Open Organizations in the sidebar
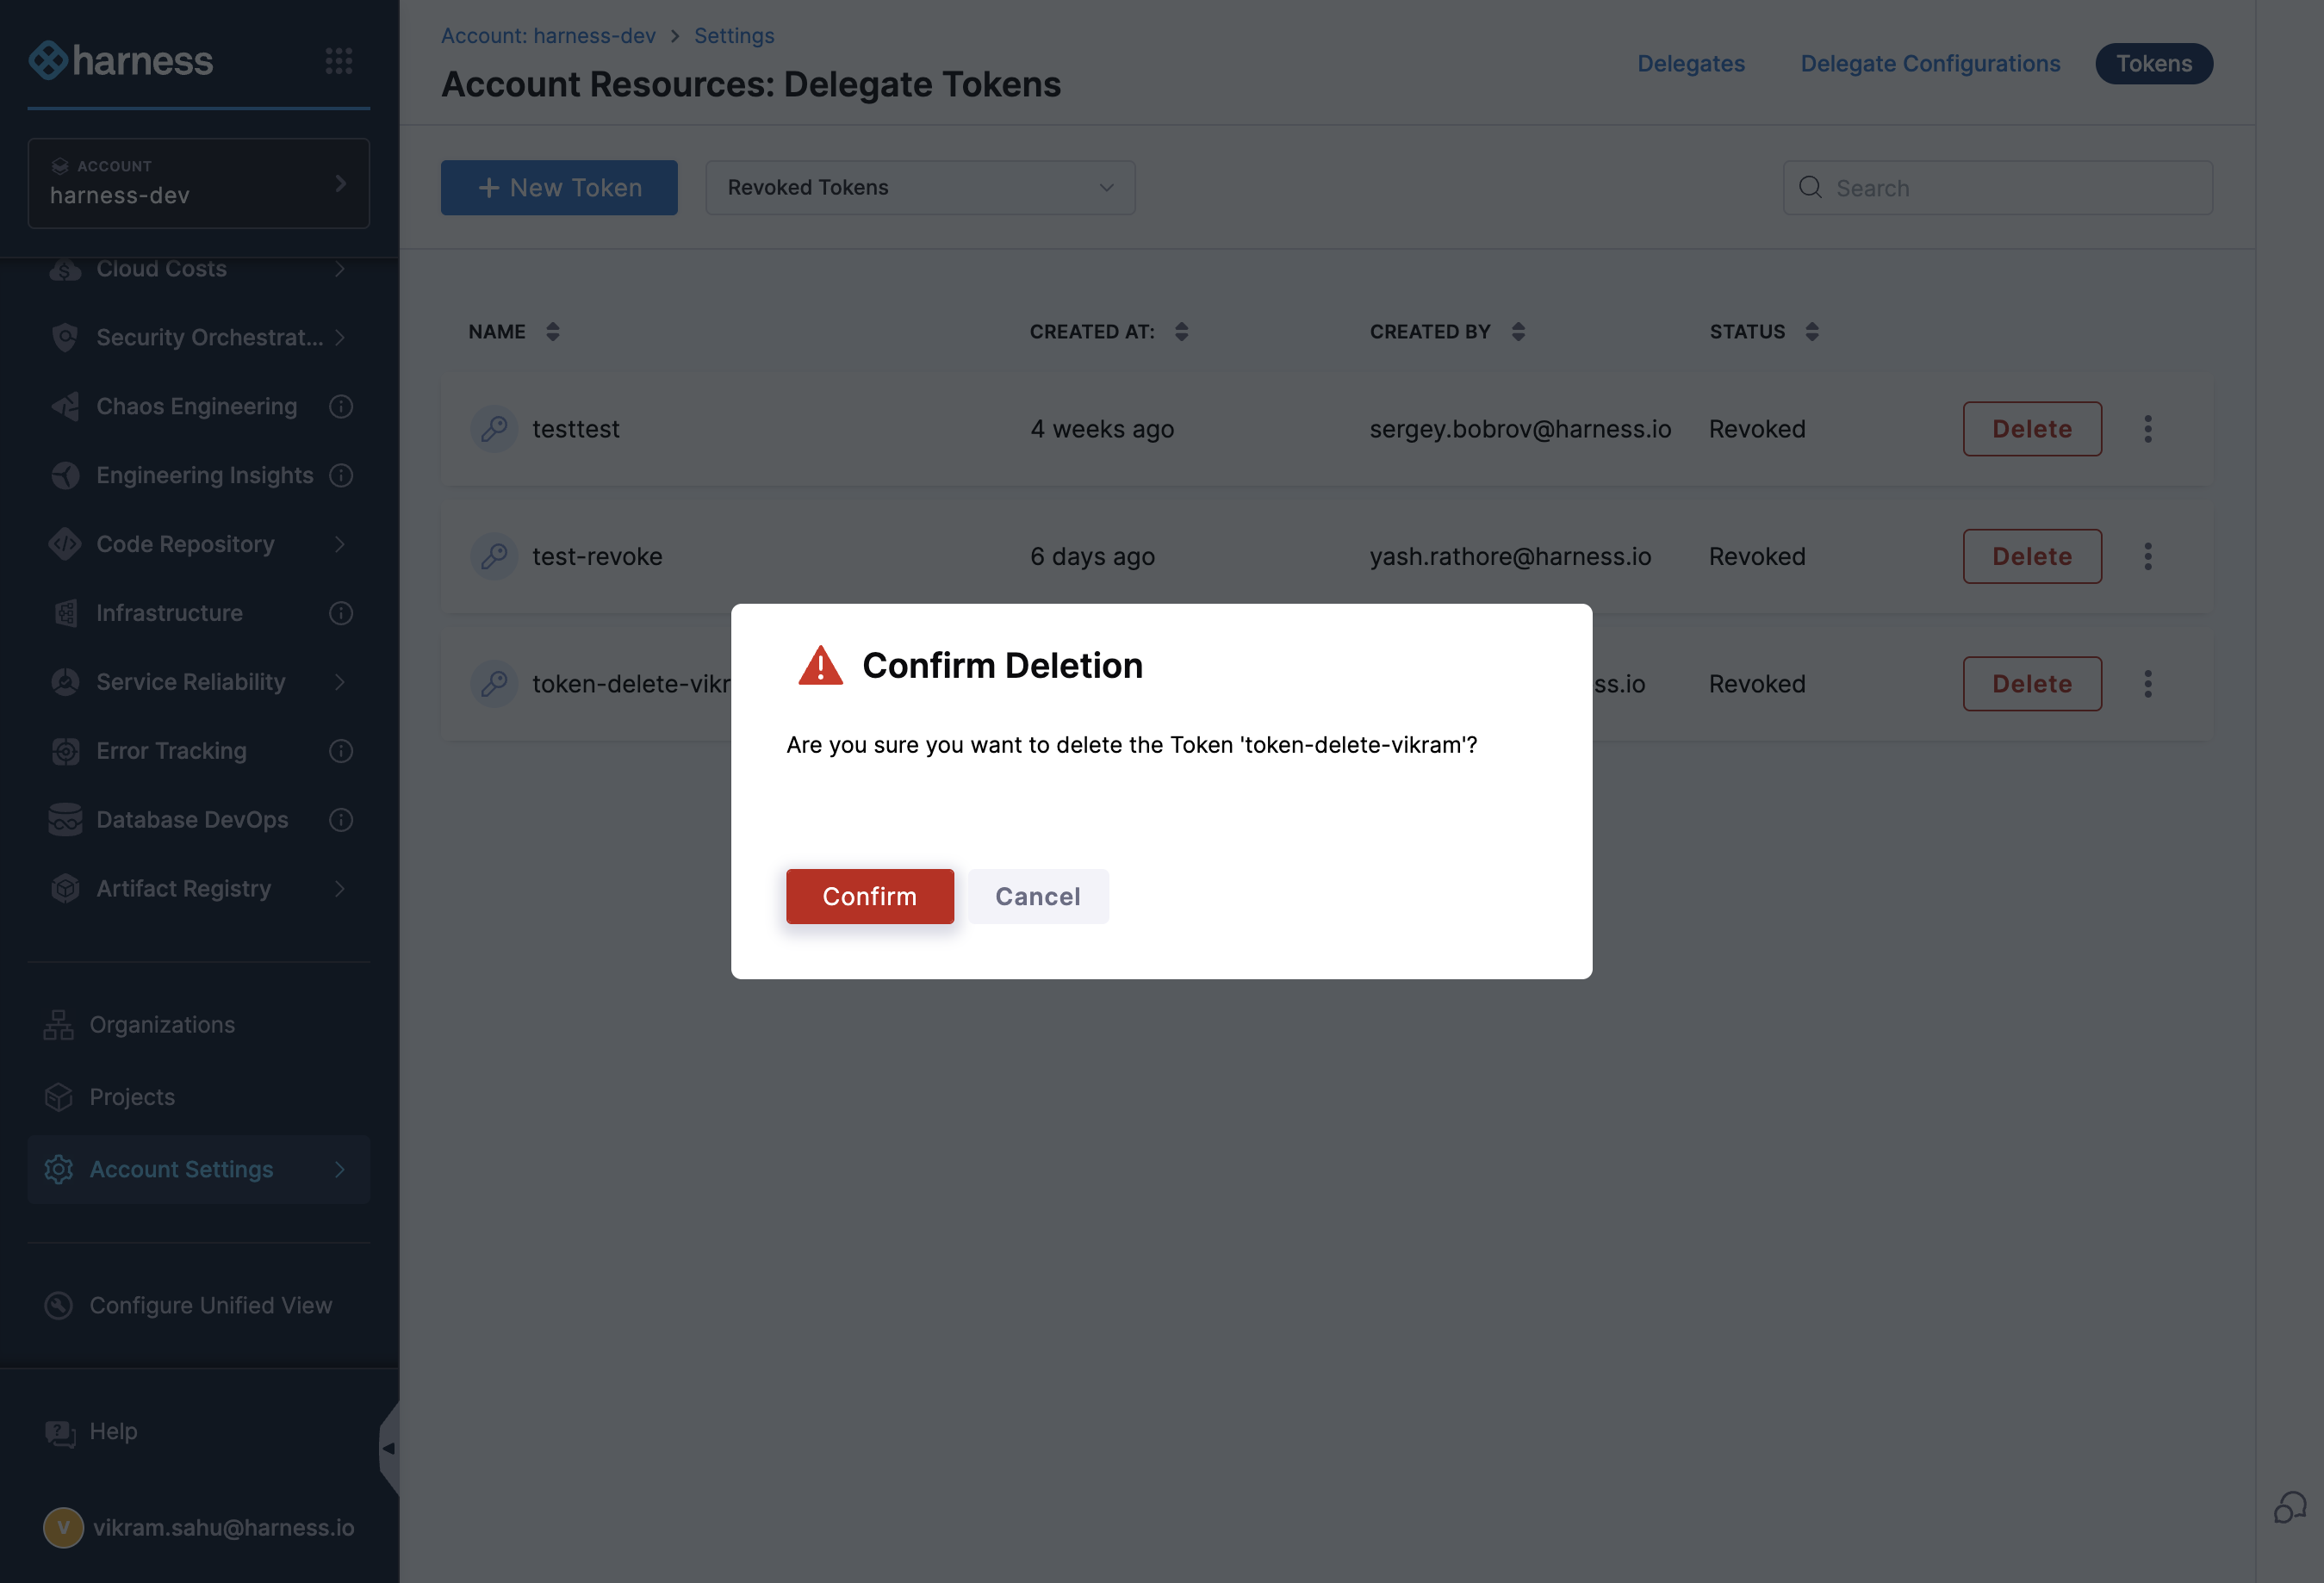 point(140,1025)
